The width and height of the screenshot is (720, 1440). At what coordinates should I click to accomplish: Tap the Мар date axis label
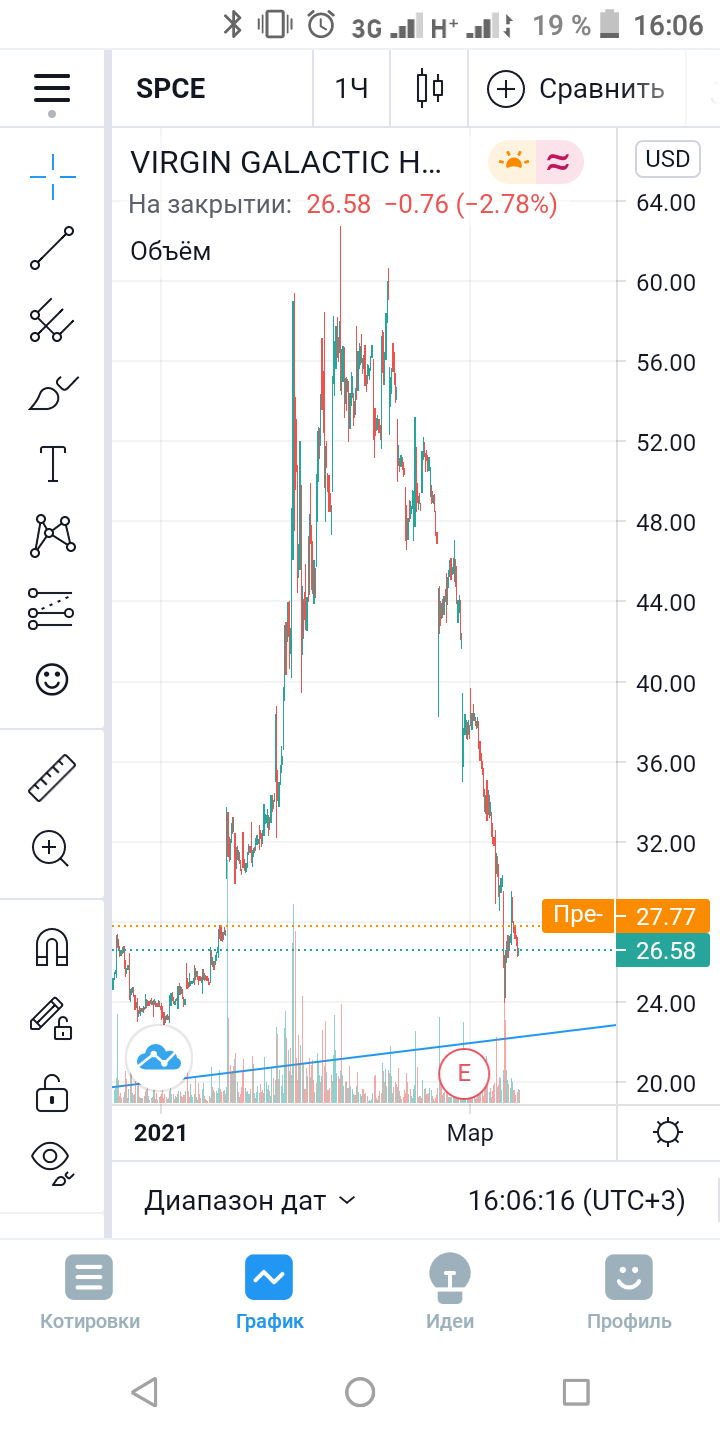470,1133
